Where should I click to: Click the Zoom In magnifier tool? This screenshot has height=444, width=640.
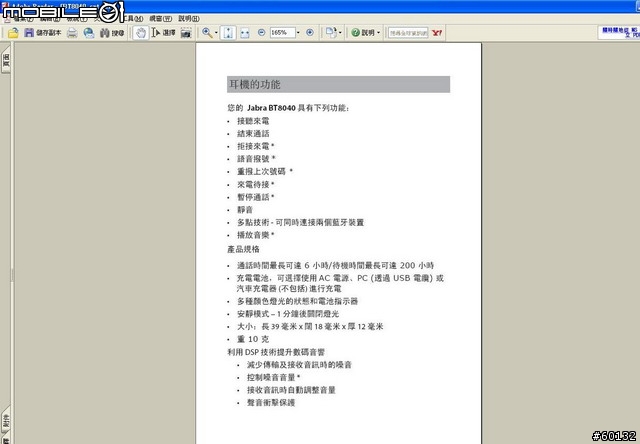point(207,33)
